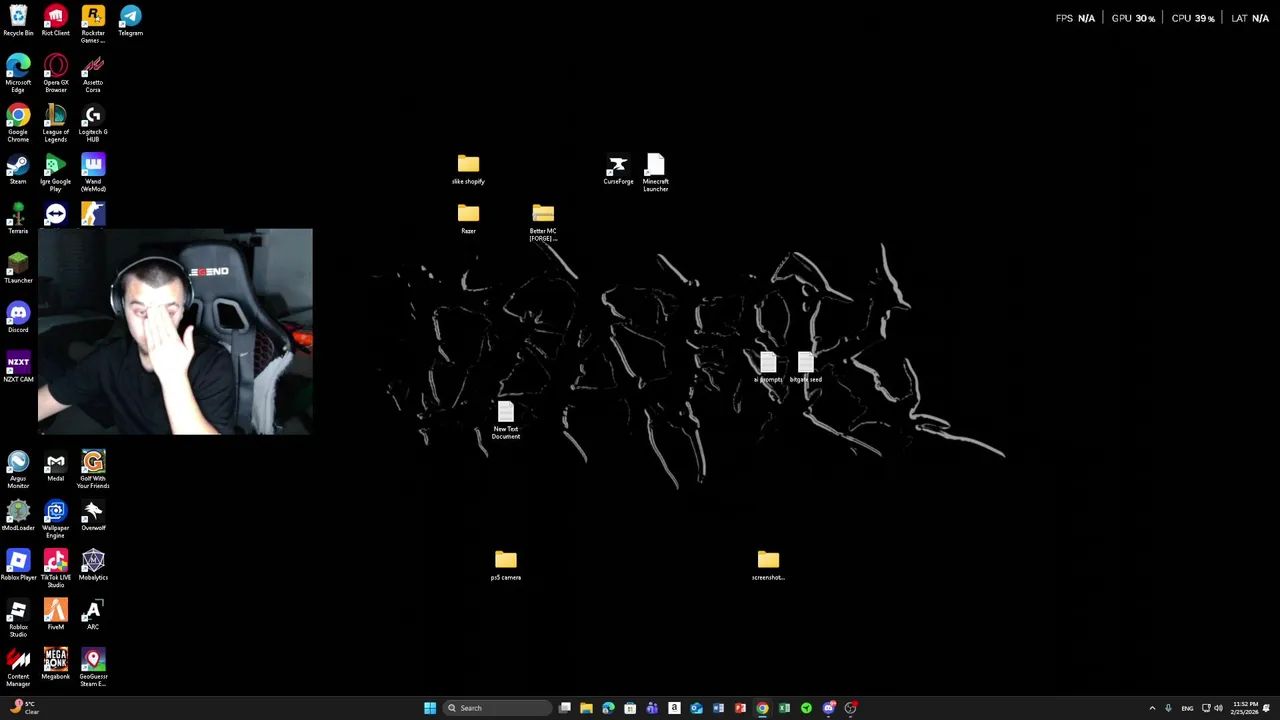This screenshot has width=1280, height=720.
Task: Select the ai prompts text file
Action: (x=768, y=367)
